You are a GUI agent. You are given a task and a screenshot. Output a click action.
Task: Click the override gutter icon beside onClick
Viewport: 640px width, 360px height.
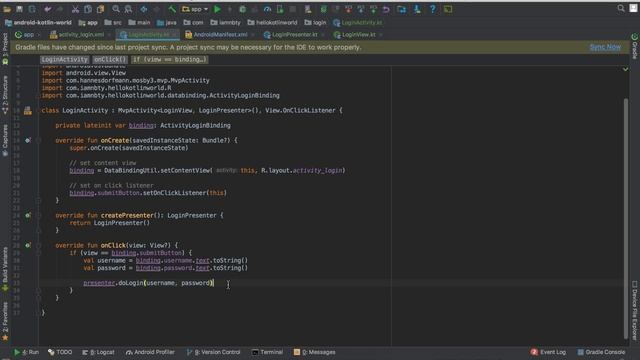28,245
